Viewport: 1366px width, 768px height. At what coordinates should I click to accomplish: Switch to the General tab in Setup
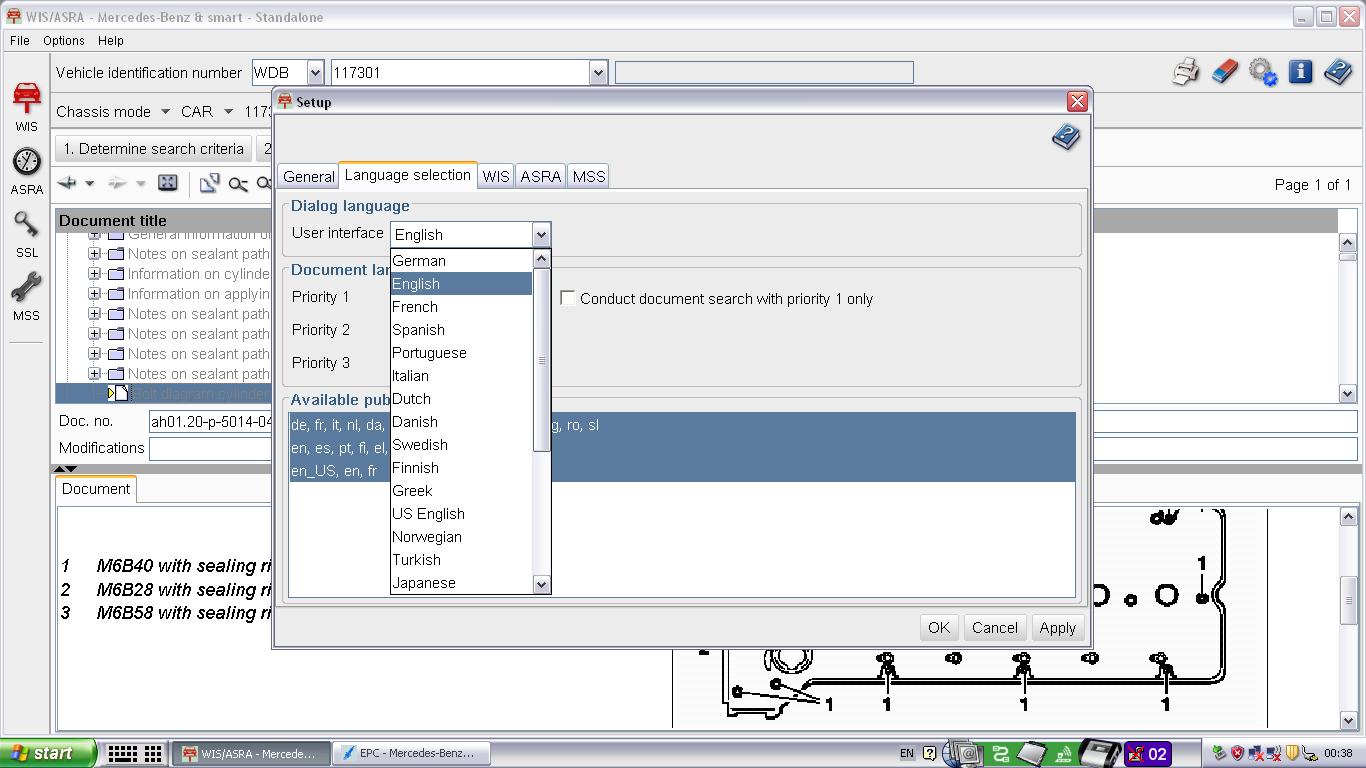coord(308,176)
